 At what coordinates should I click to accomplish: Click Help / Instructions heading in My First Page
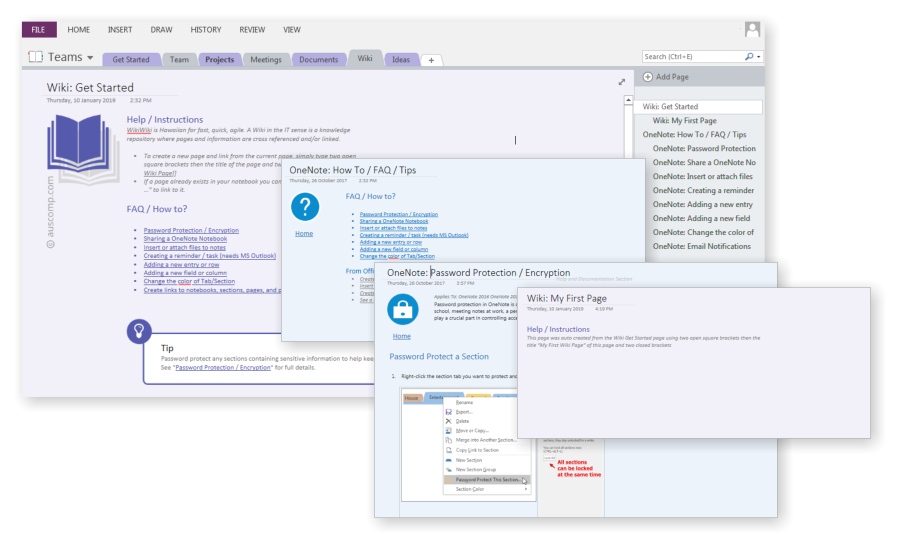tap(558, 329)
